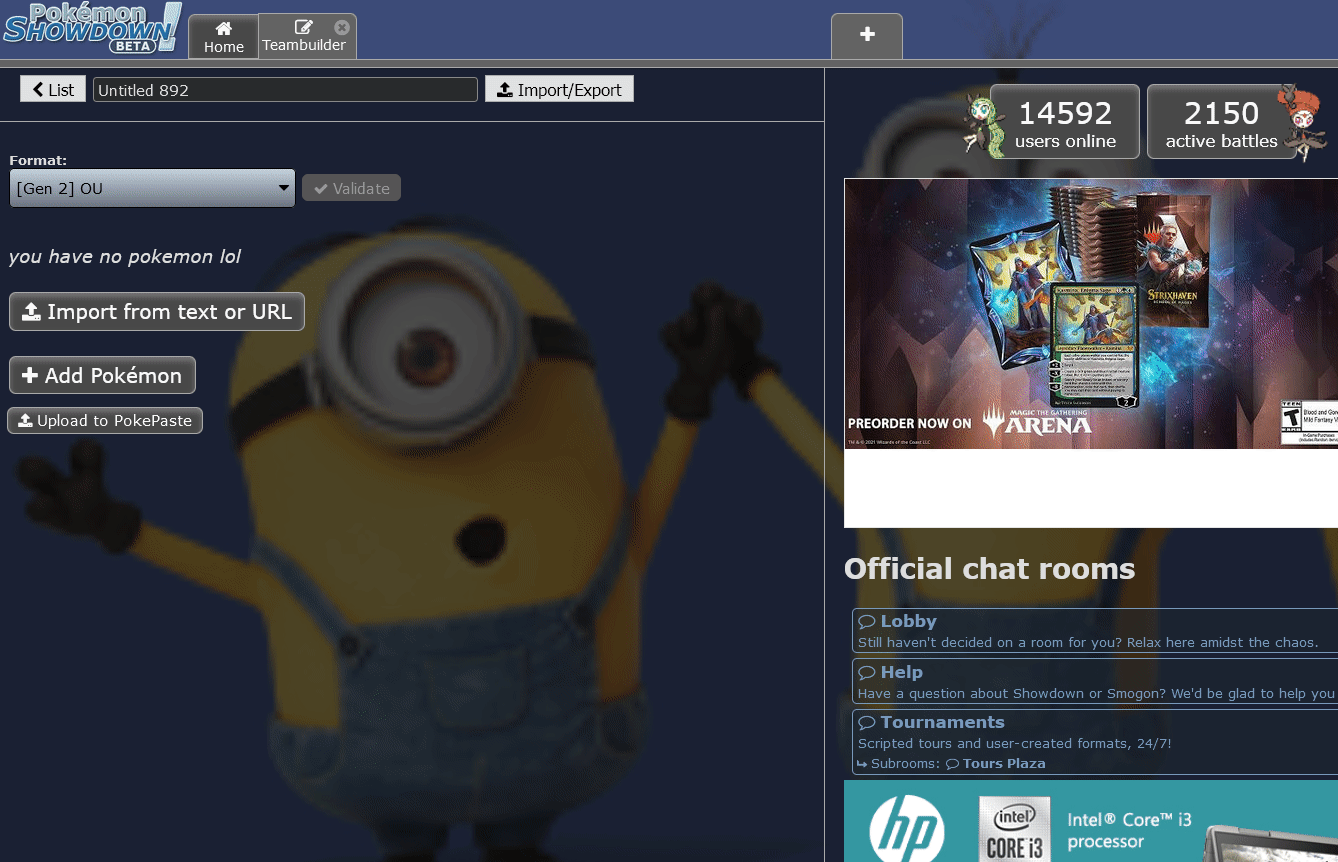The image size is (1338, 862).
Task: Edit the team name field Untitled 892
Action: (x=285, y=90)
